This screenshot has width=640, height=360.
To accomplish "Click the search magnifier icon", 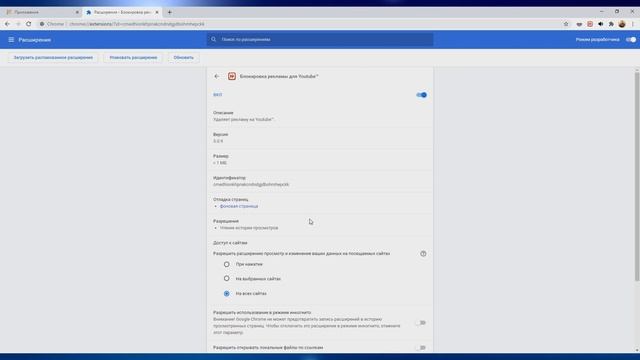I will tap(213, 40).
